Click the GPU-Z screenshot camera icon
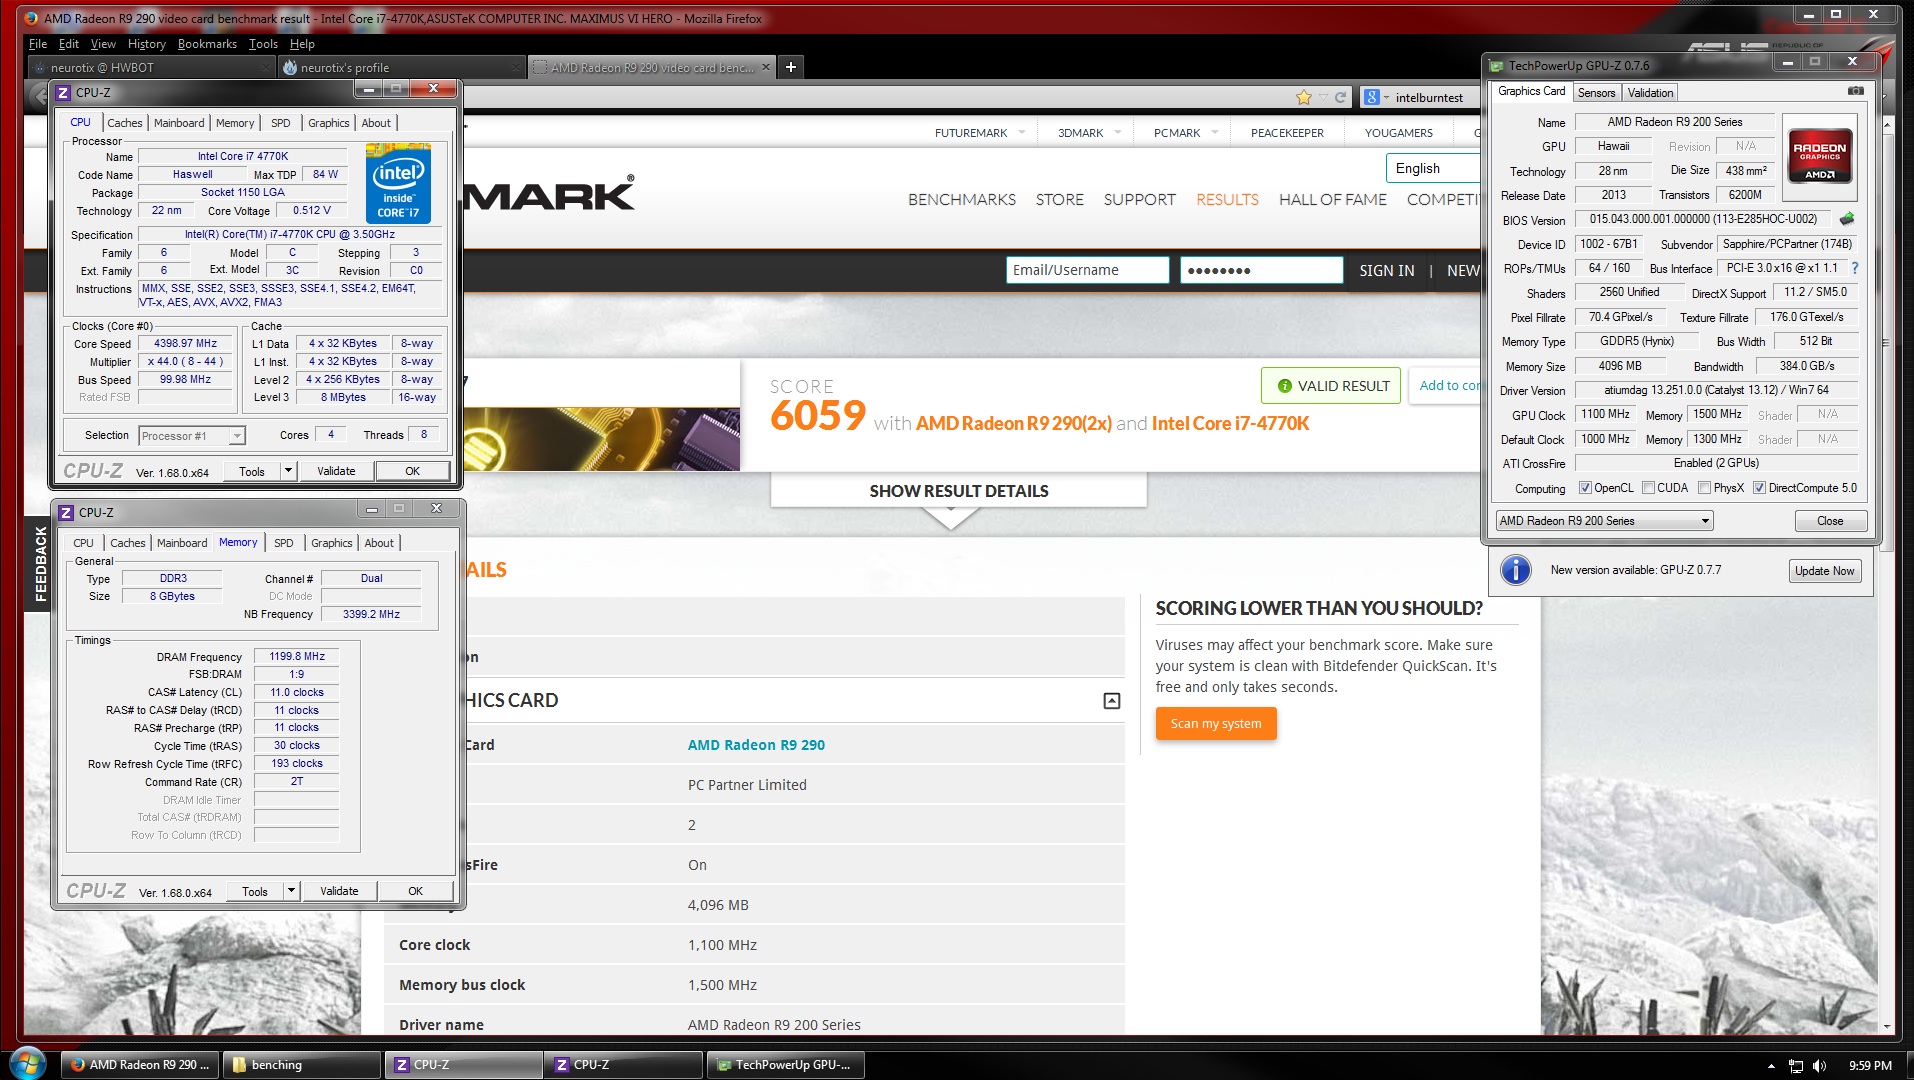The width and height of the screenshot is (1914, 1080). point(1855,91)
